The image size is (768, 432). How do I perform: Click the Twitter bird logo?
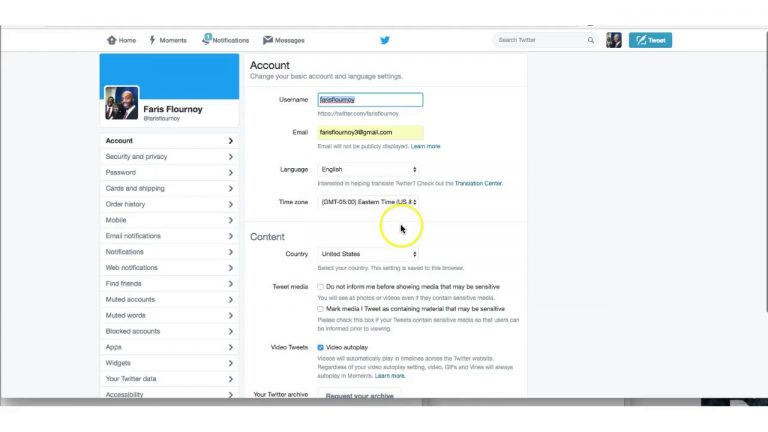coord(385,40)
